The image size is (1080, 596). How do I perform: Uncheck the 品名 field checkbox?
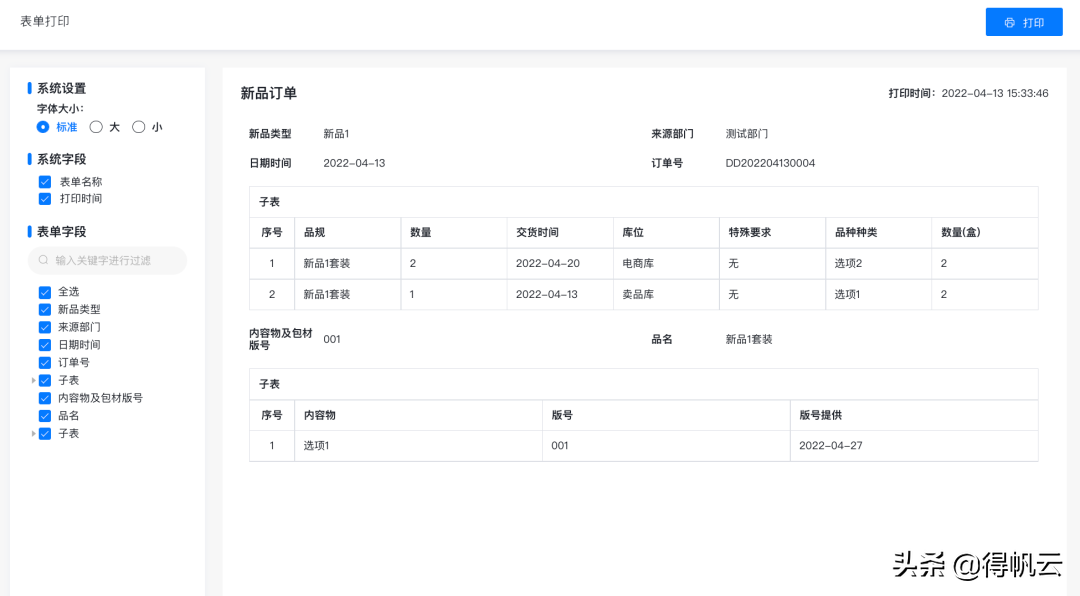[x=45, y=416]
